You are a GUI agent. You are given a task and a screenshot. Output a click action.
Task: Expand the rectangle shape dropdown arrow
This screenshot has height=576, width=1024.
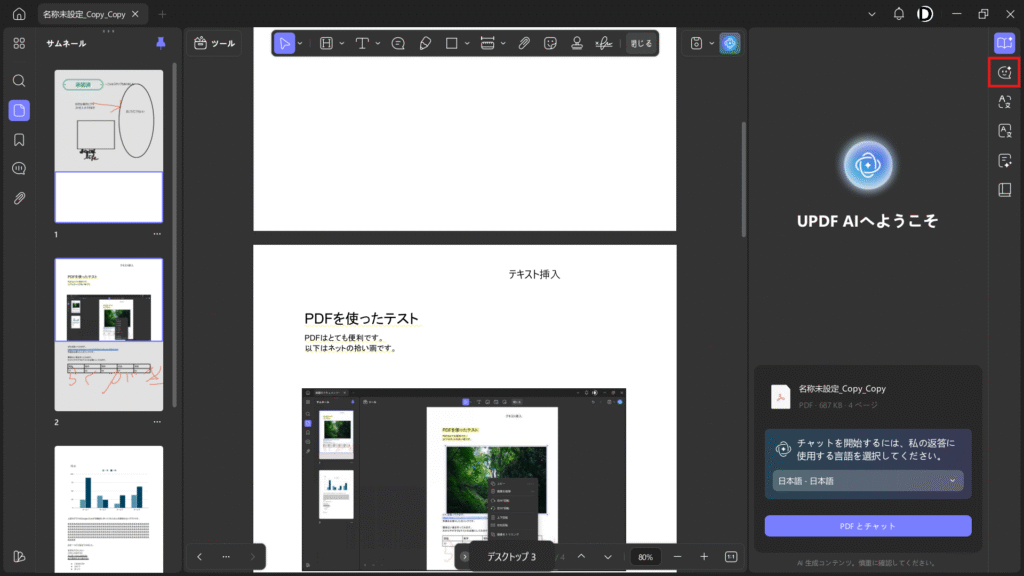[466, 43]
